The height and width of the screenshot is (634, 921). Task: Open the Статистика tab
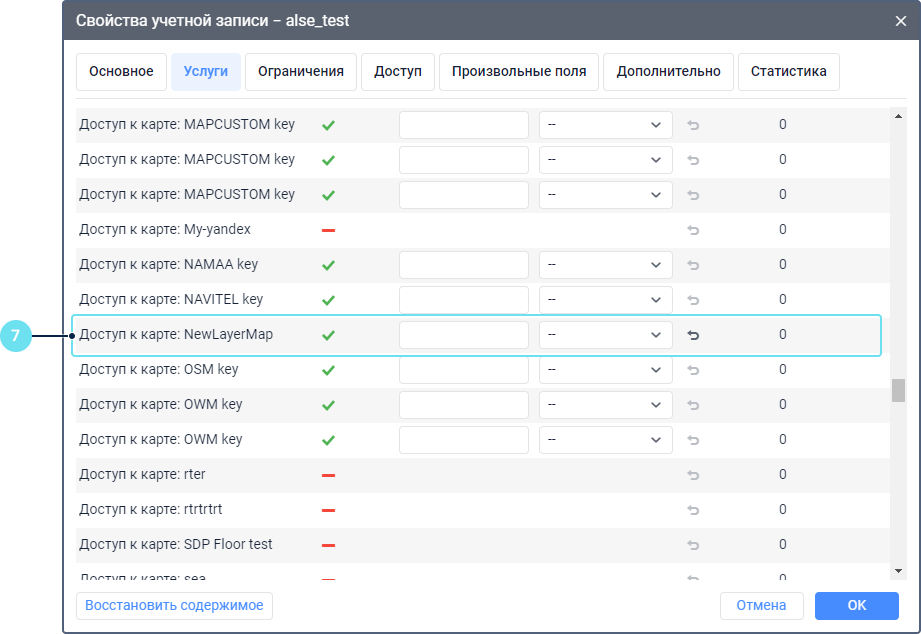click(x=788, y=72)
